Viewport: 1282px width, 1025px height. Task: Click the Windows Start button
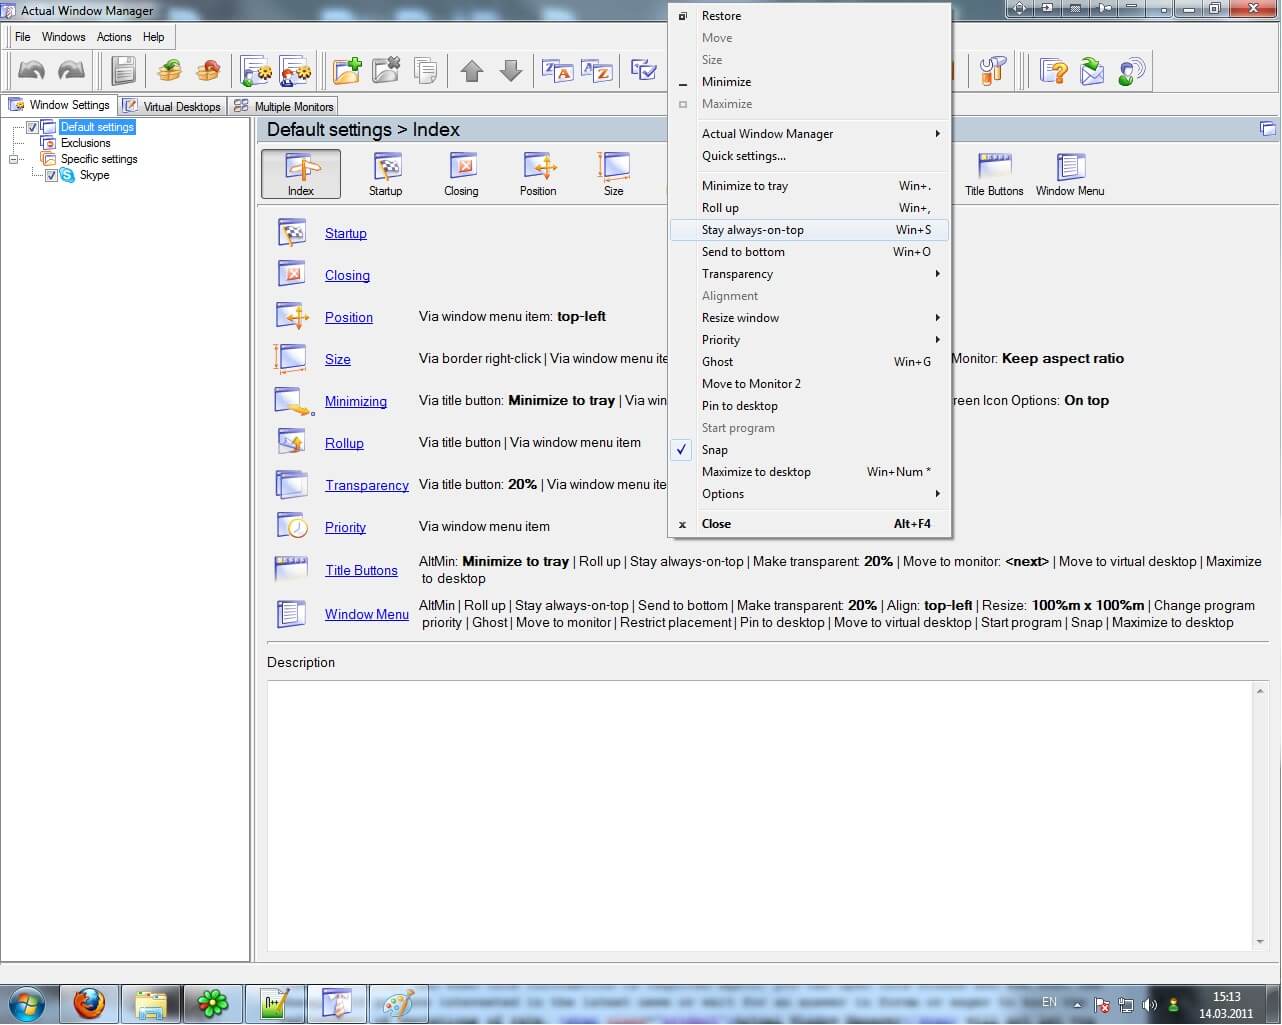(26, 1003)
